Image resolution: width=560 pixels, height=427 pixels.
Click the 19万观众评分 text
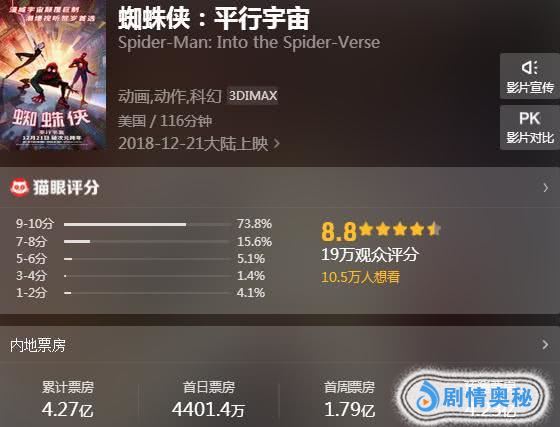(370, 255)
